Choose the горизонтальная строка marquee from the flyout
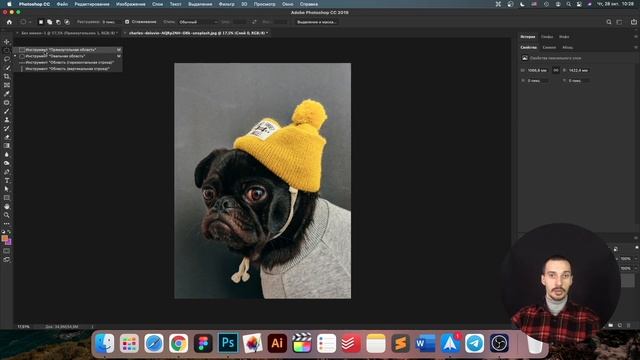 [x=67, y=62]
